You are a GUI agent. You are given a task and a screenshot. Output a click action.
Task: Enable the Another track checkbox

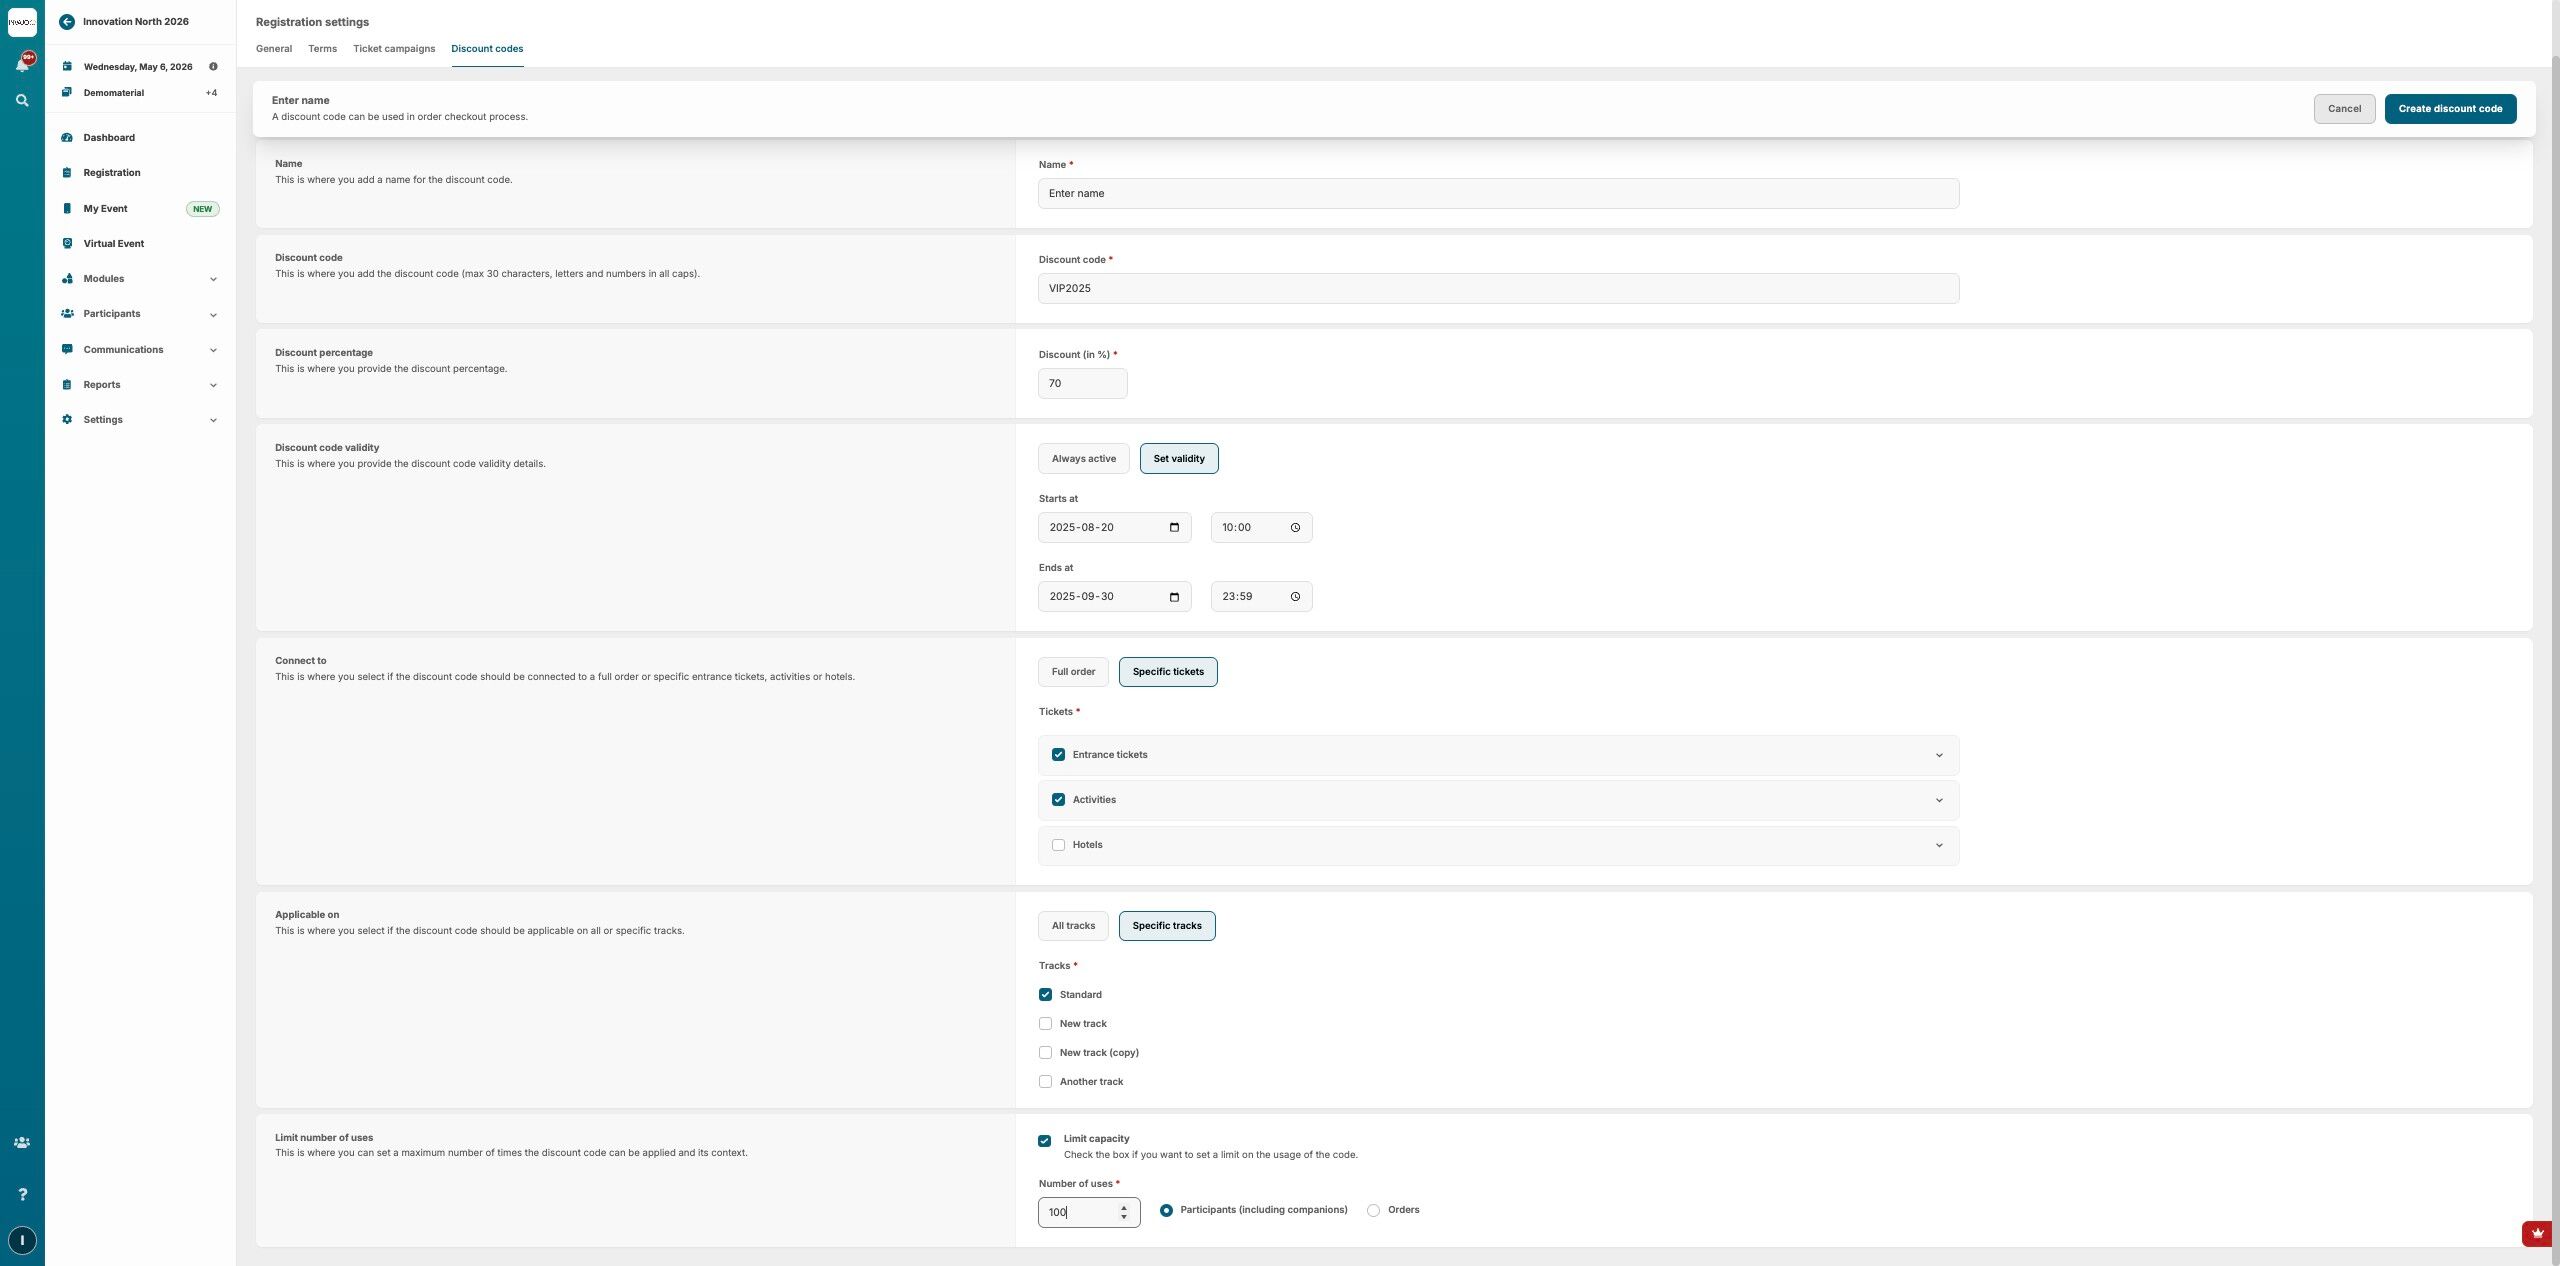pyautogui.click(x=1045, y=1081)
